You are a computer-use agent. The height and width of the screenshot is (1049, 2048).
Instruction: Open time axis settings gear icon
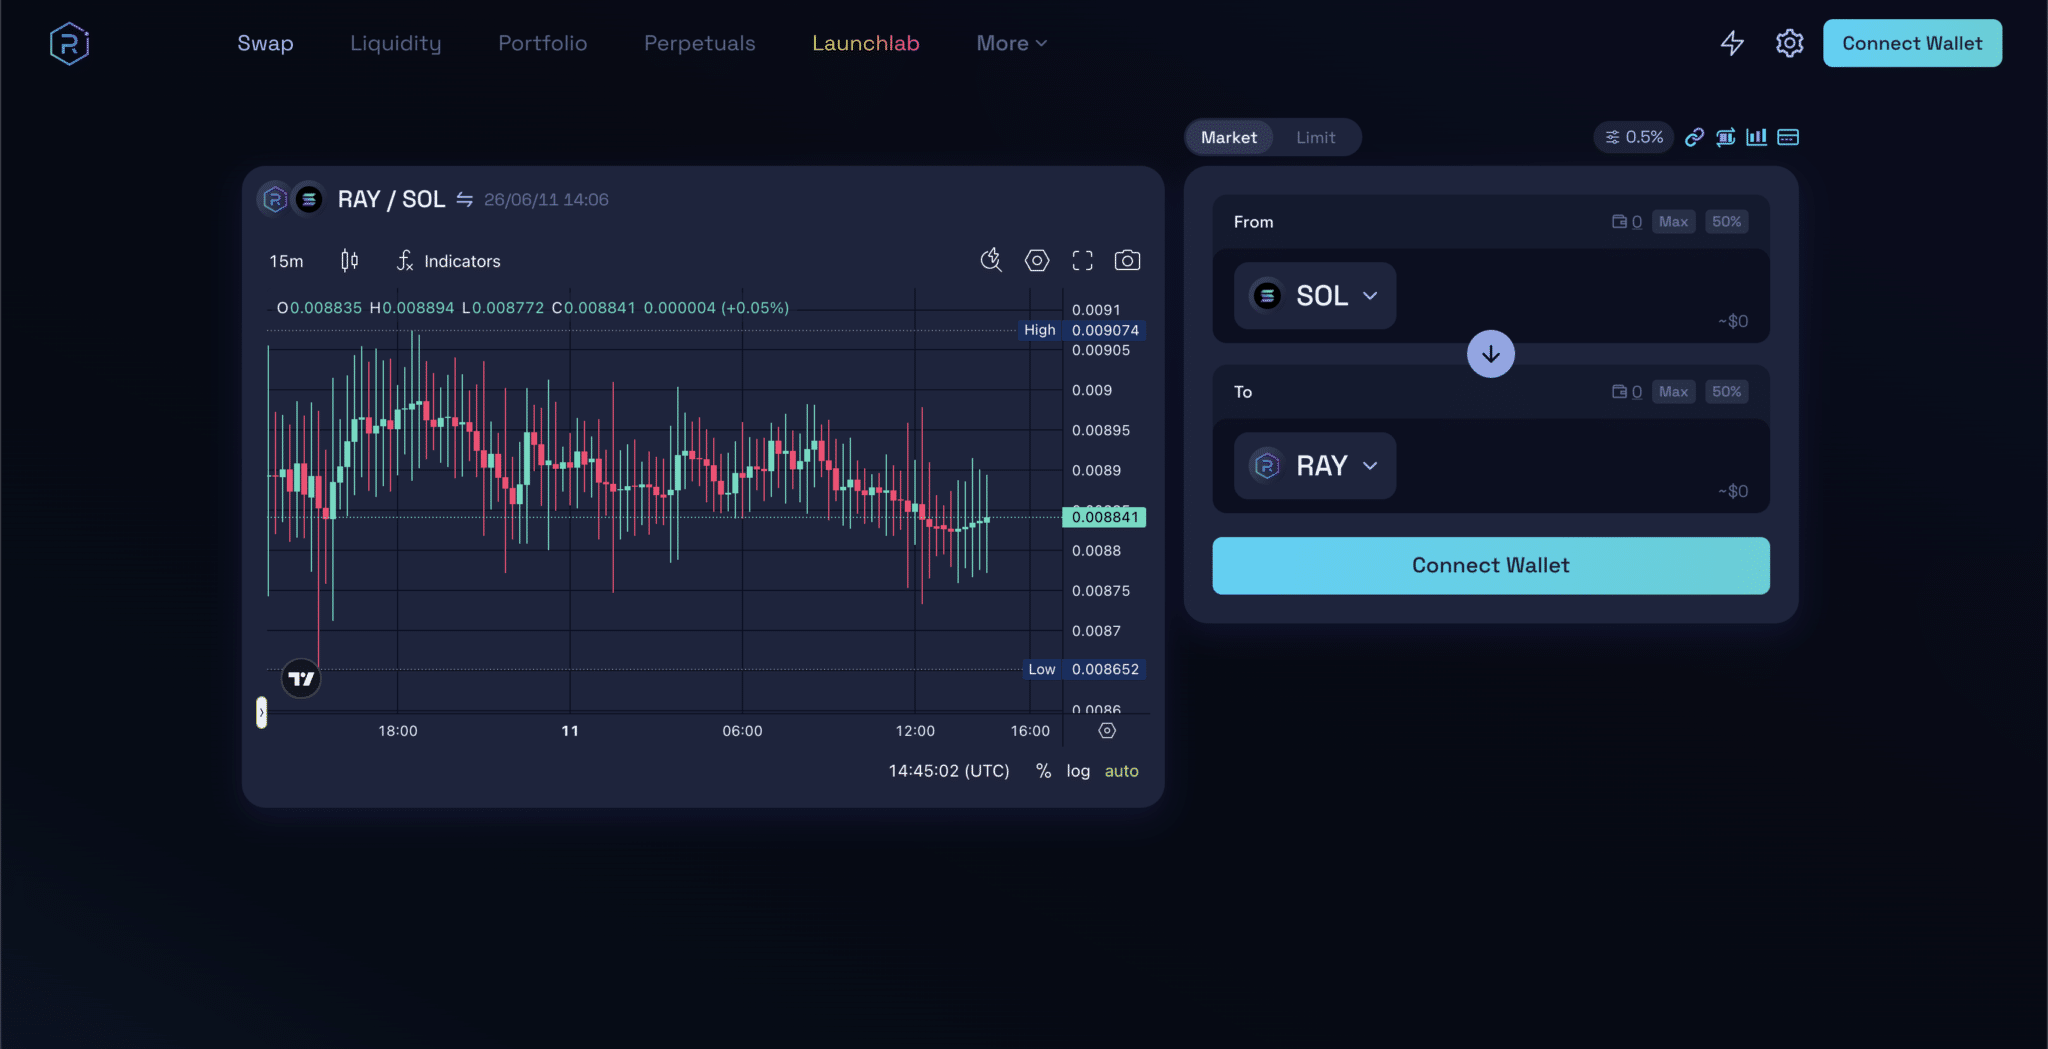tap(1107, 731)
